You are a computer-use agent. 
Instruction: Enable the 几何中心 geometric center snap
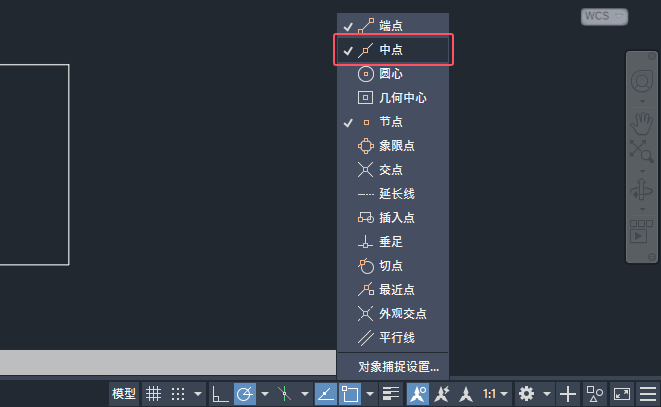pos(392,98)
